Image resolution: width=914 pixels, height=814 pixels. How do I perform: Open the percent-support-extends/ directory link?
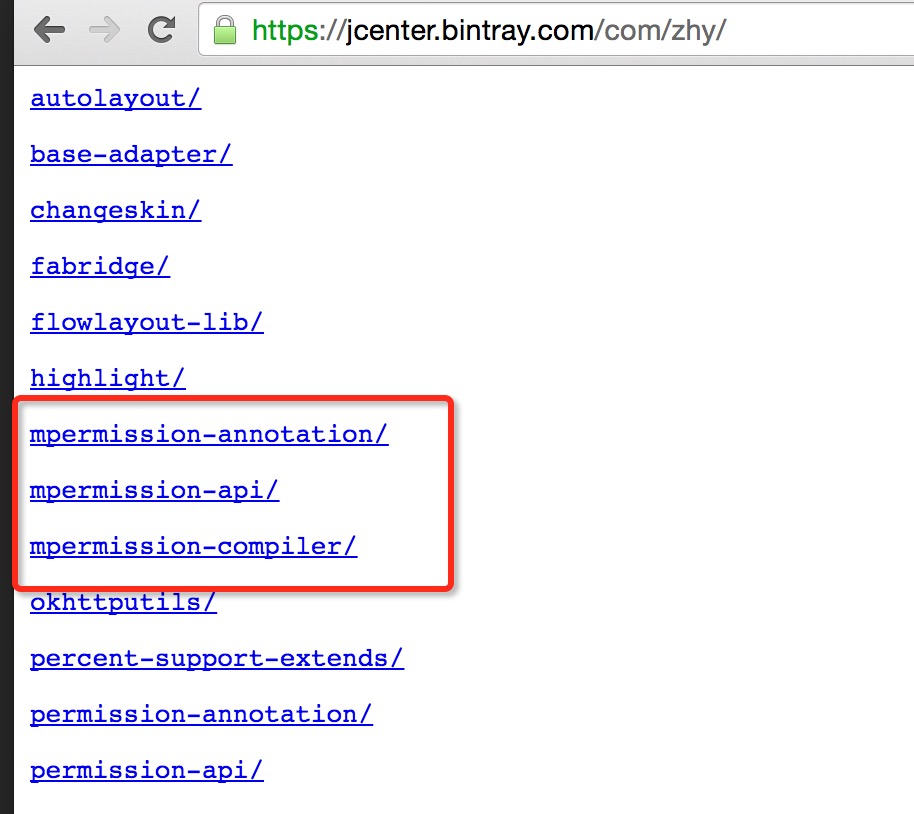pos(217,658)
